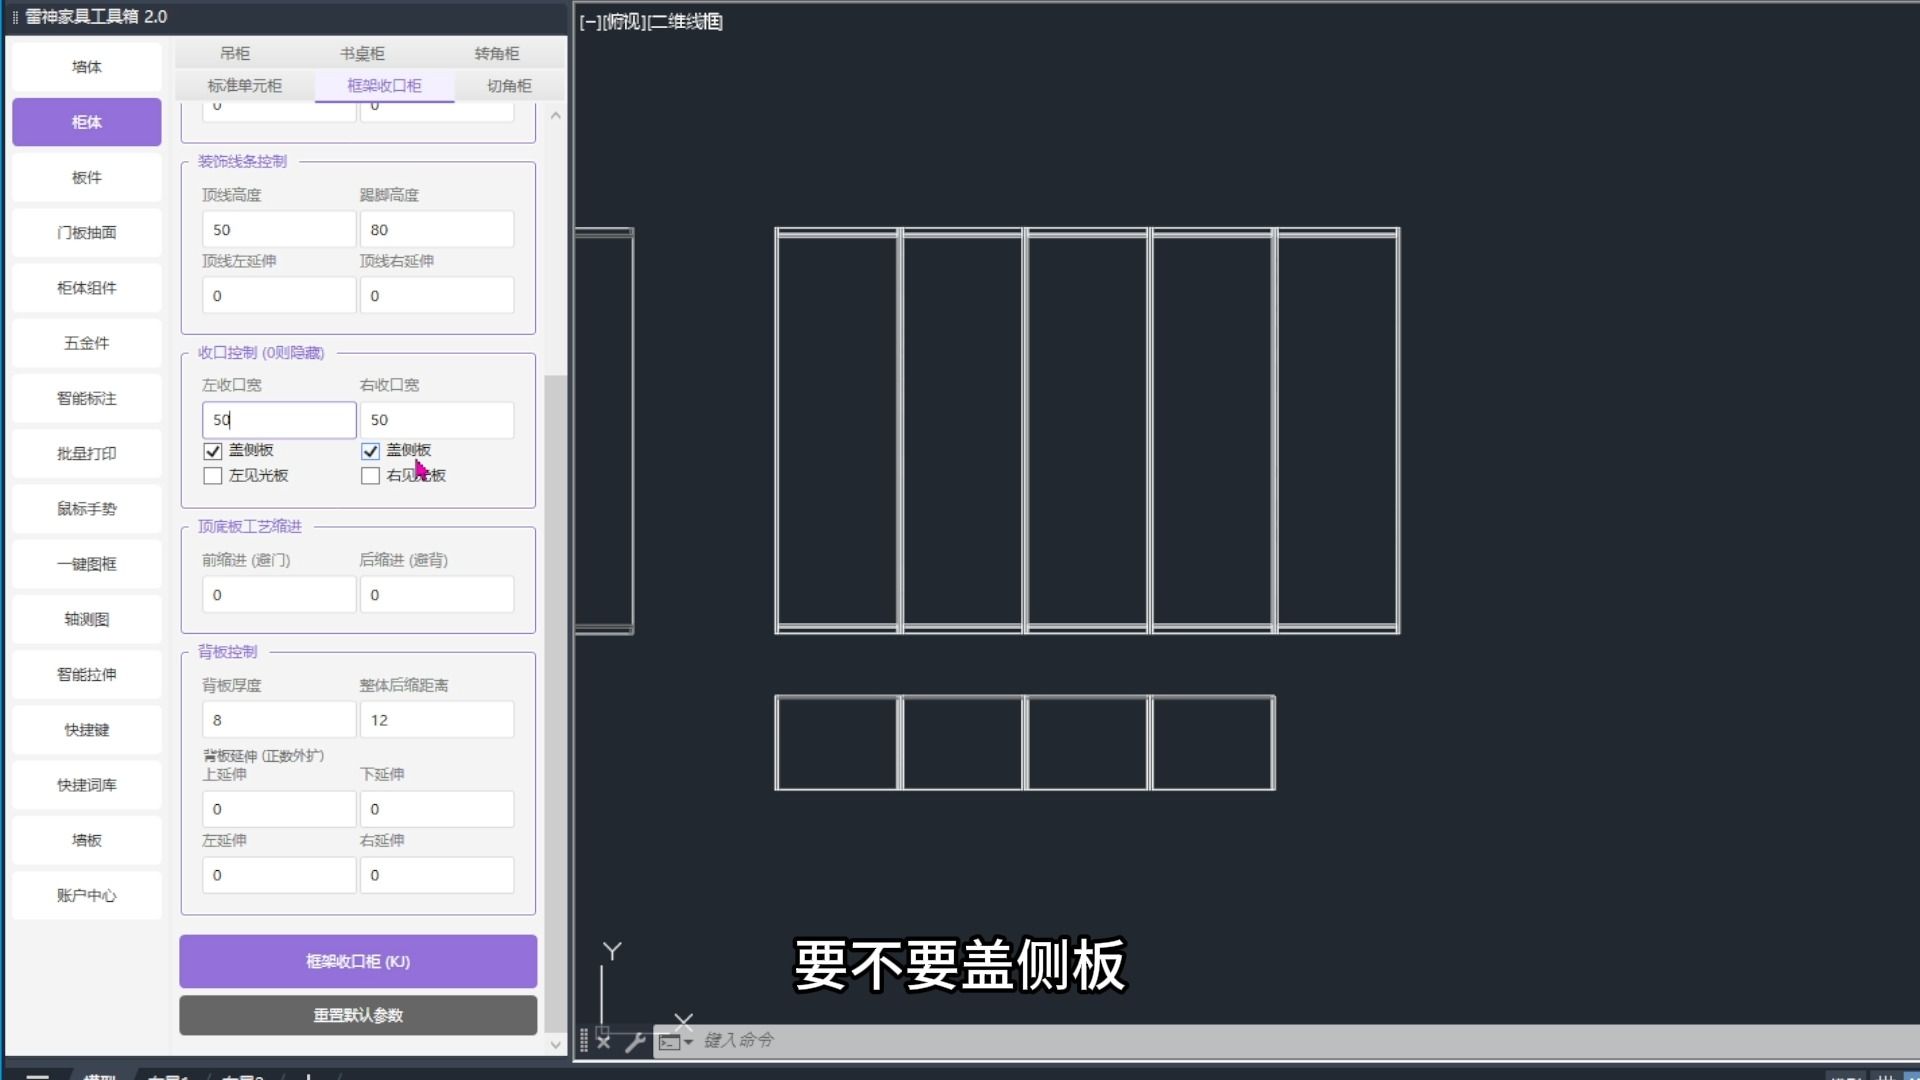Screen dimensions: 1920x1080
Task: Open 批量打印 in the sidebar
Action: coord(87,454)
